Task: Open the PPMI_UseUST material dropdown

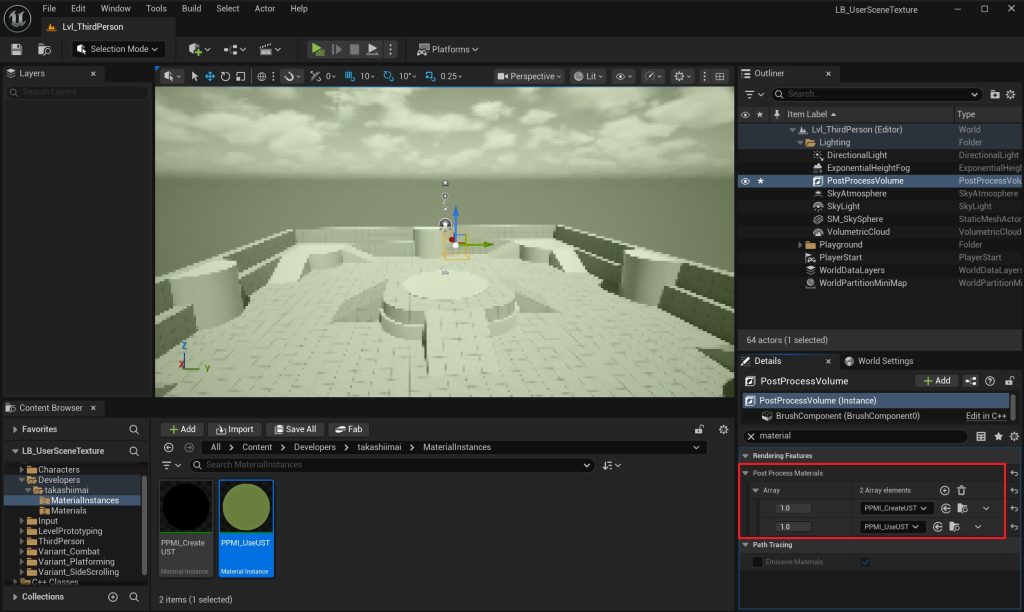Action: point(892,527)
